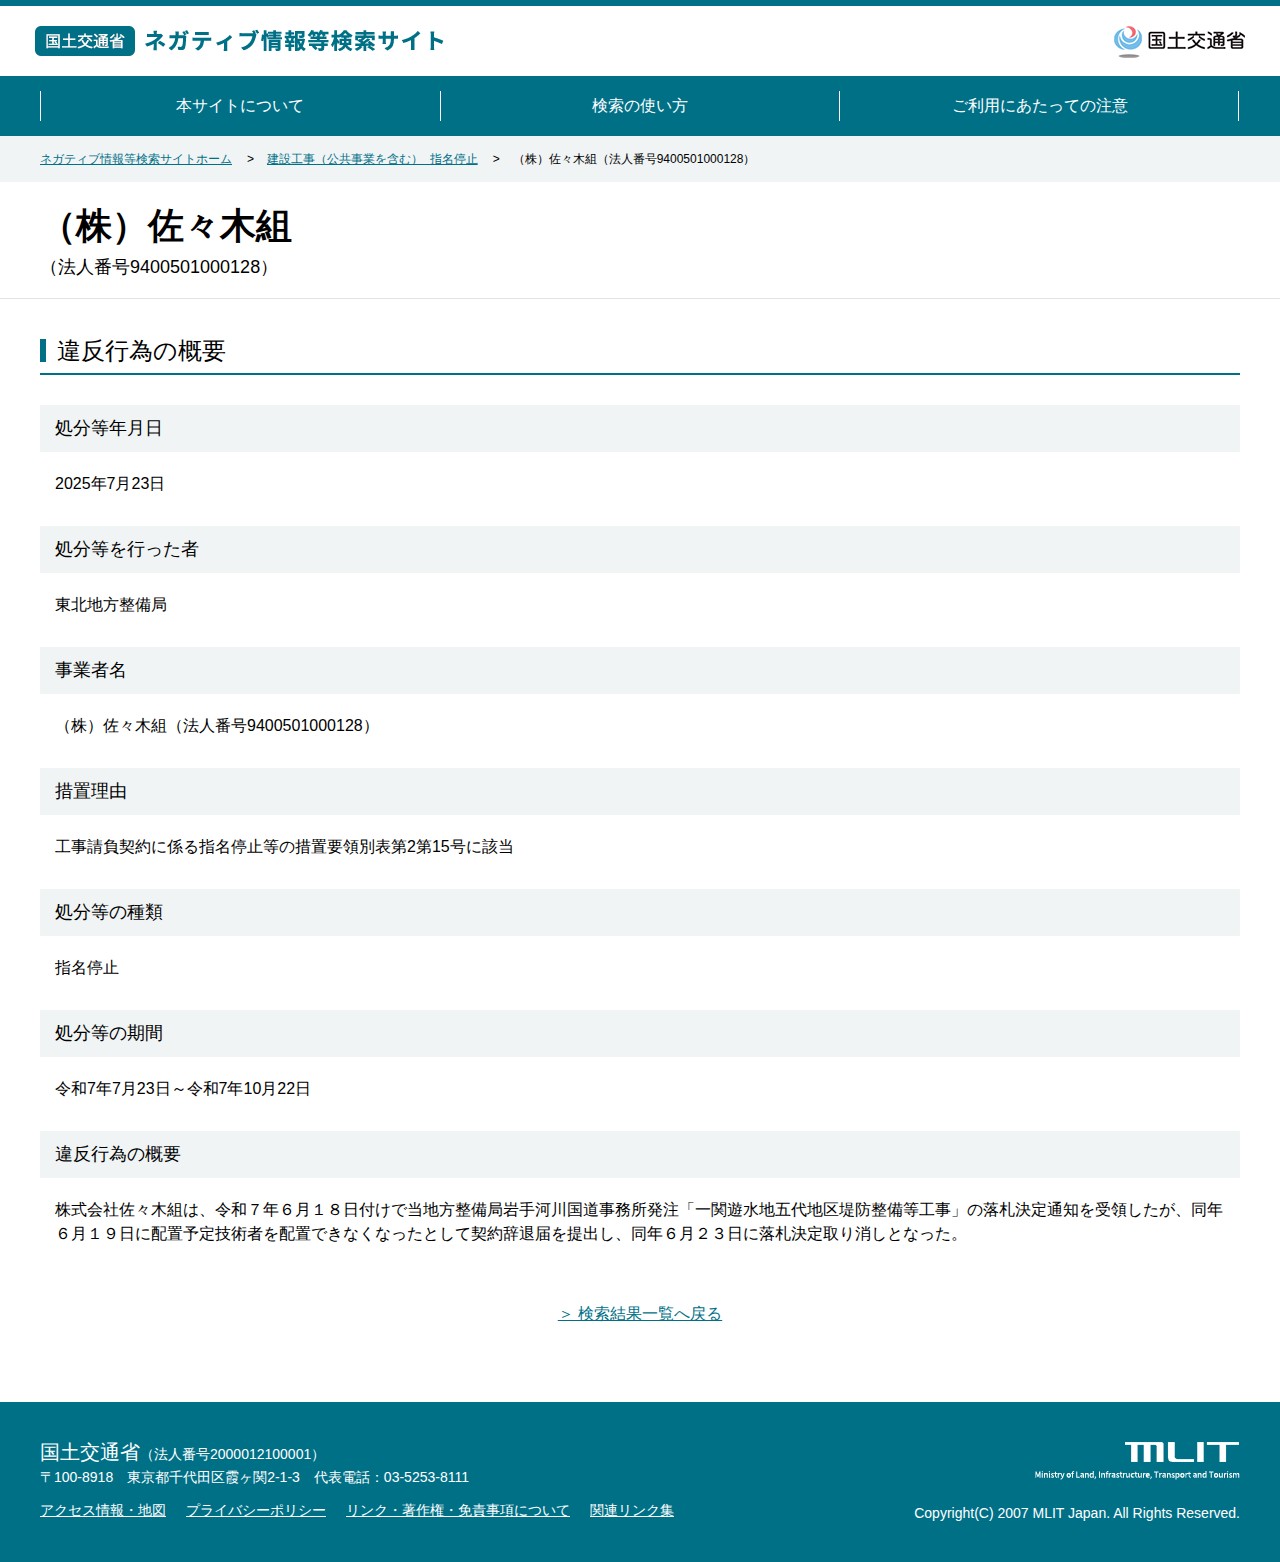The height and width of the screenshot is (1562, 1280).
Task: Click the period 令和7年7月23日～令和7年10月22日
Action: pos(183,1089)
